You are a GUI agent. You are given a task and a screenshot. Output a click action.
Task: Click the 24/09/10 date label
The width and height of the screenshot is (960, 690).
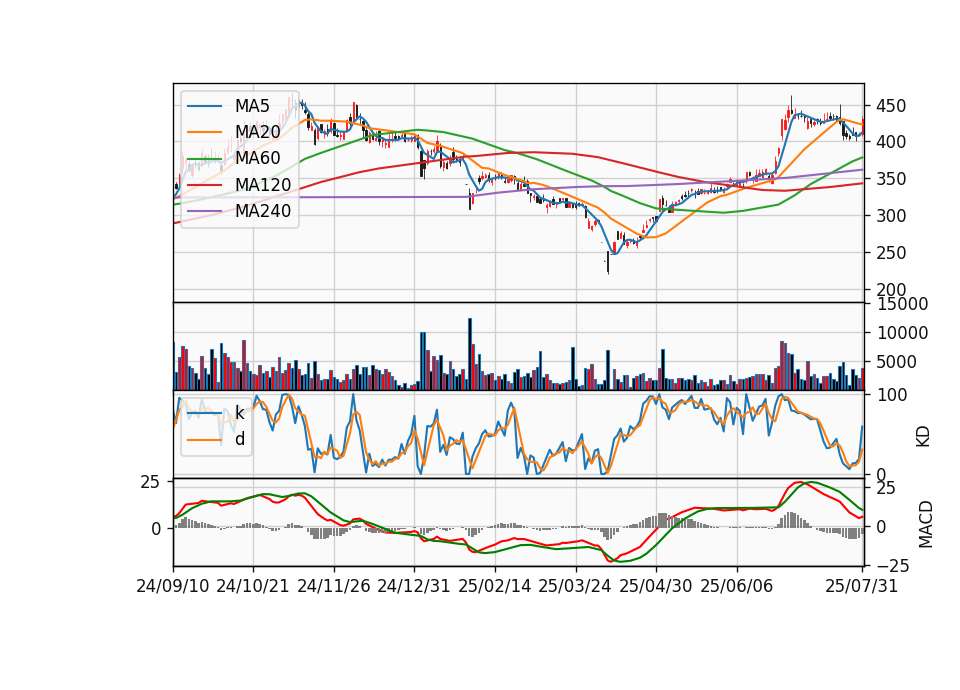173,586
